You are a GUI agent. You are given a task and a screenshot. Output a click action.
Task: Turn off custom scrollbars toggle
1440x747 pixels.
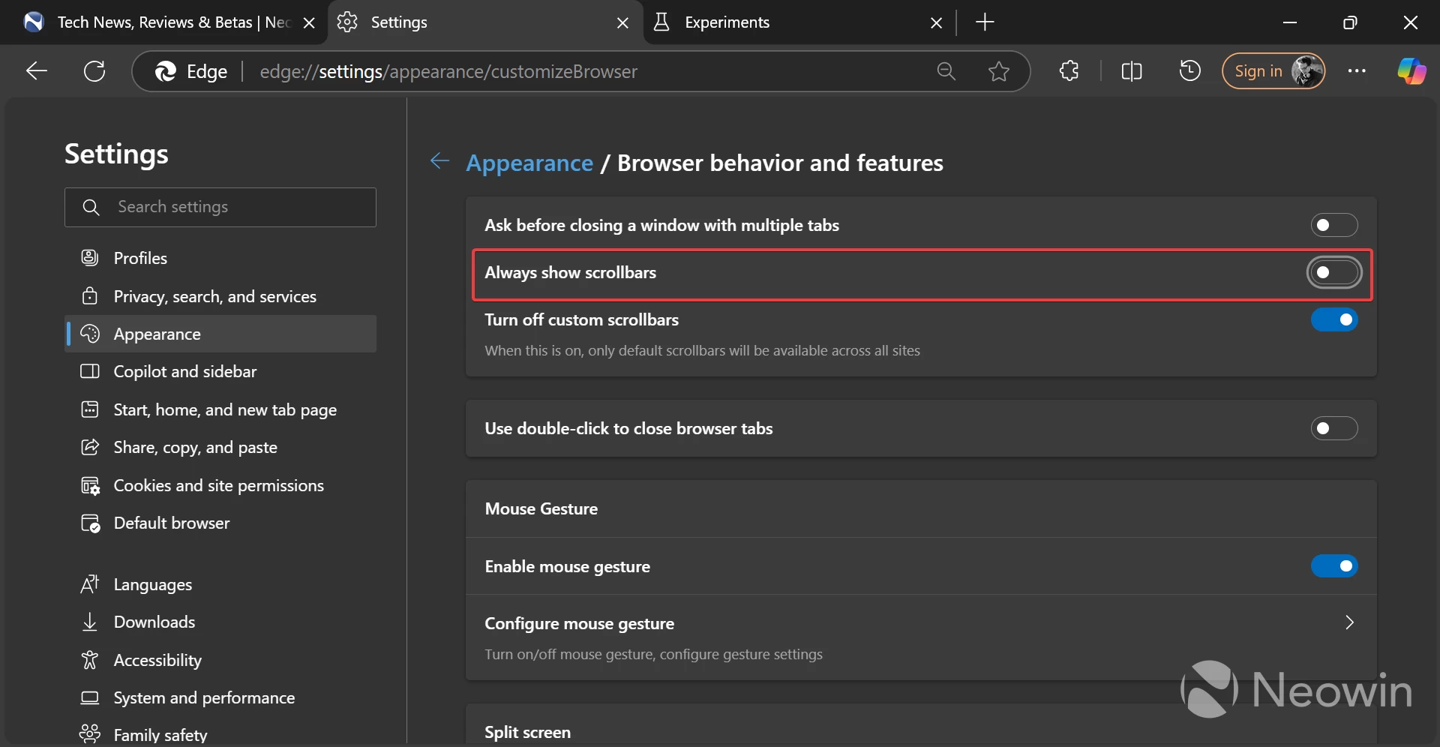[1334, 320]
